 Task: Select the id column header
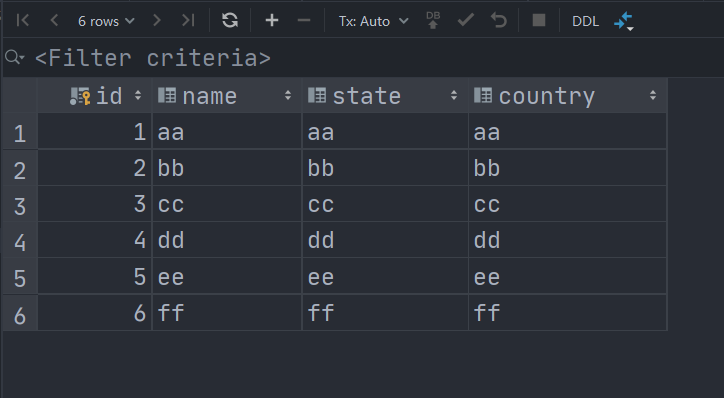[95, 96]
